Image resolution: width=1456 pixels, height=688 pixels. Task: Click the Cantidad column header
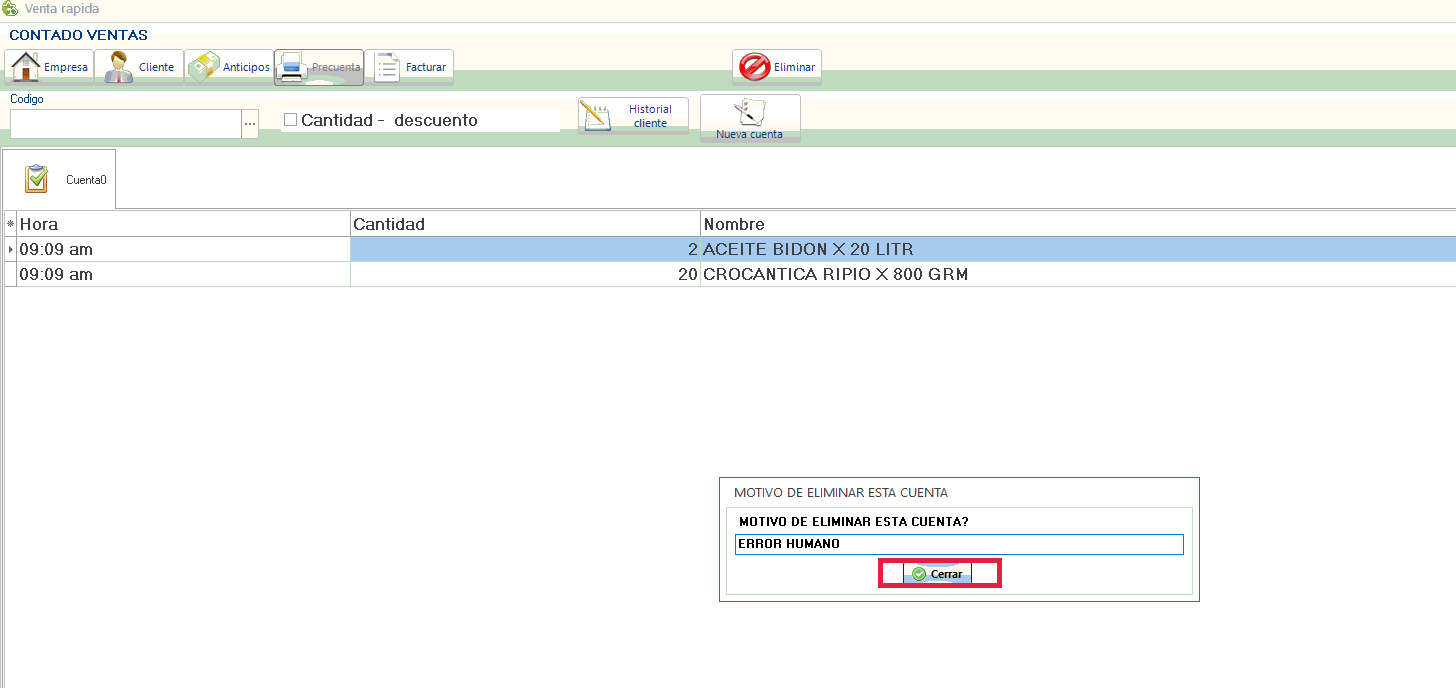coord(524,224)
